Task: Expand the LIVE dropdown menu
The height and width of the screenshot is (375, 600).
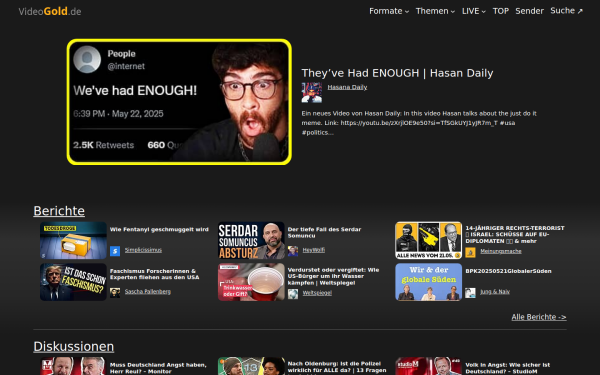Action: (x=474, y=11)
